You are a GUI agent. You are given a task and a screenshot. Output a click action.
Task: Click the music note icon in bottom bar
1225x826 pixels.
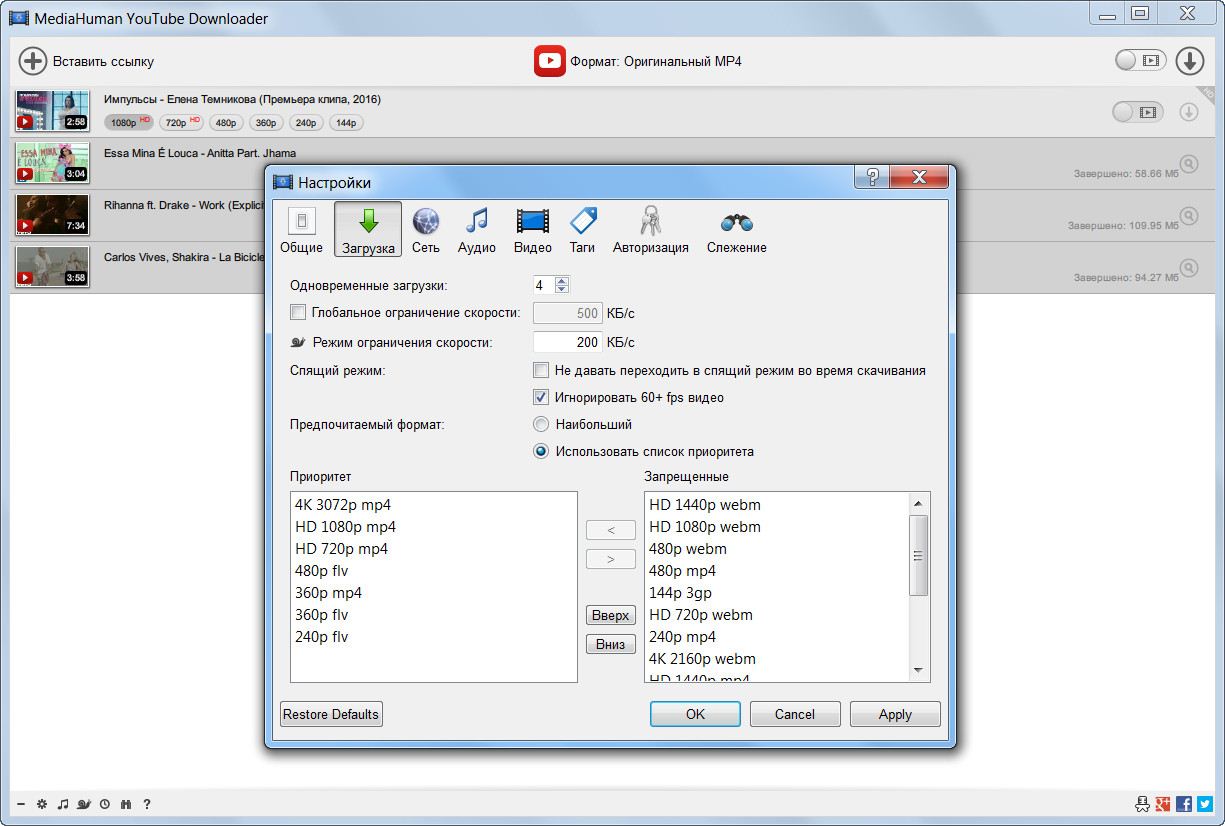click(x=63, y=804)
